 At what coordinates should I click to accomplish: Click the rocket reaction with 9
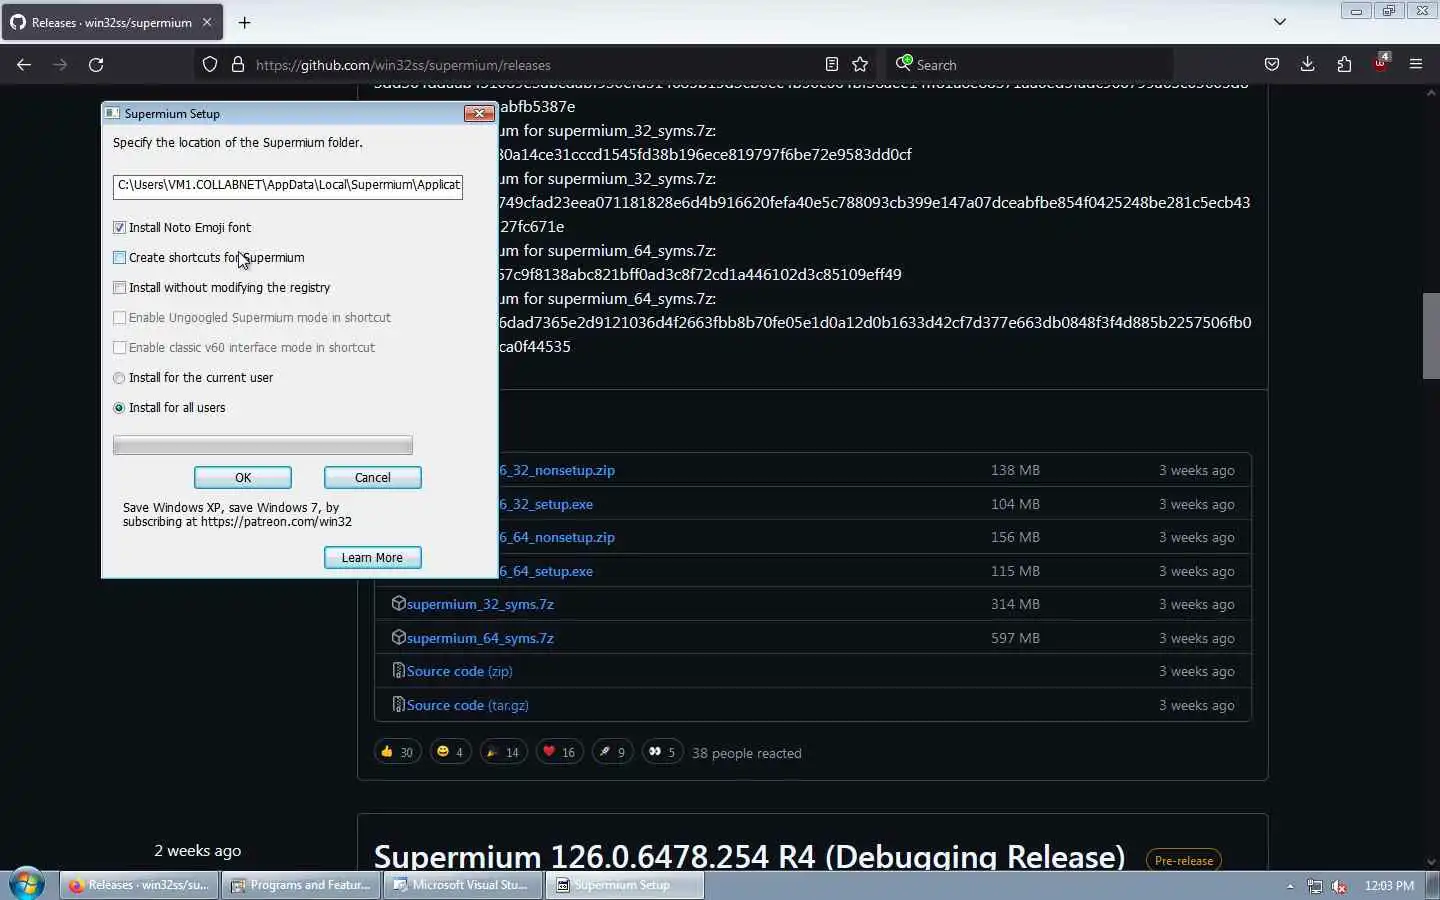point(613,752)
